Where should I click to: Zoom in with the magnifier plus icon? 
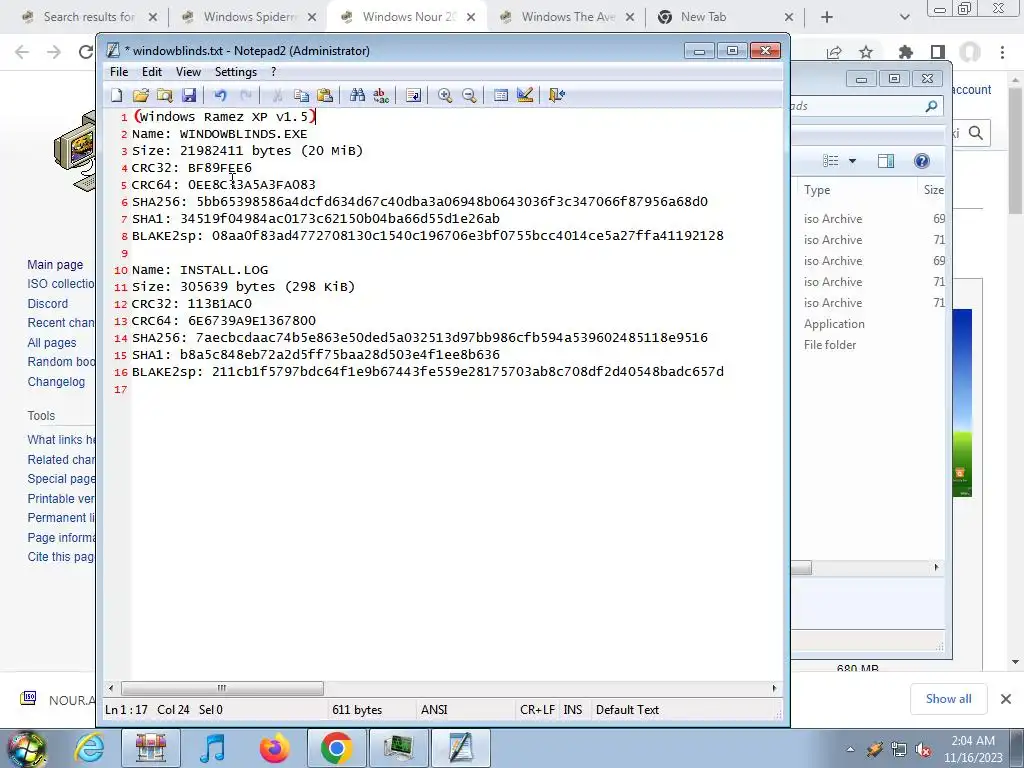(x=445, y=95)
